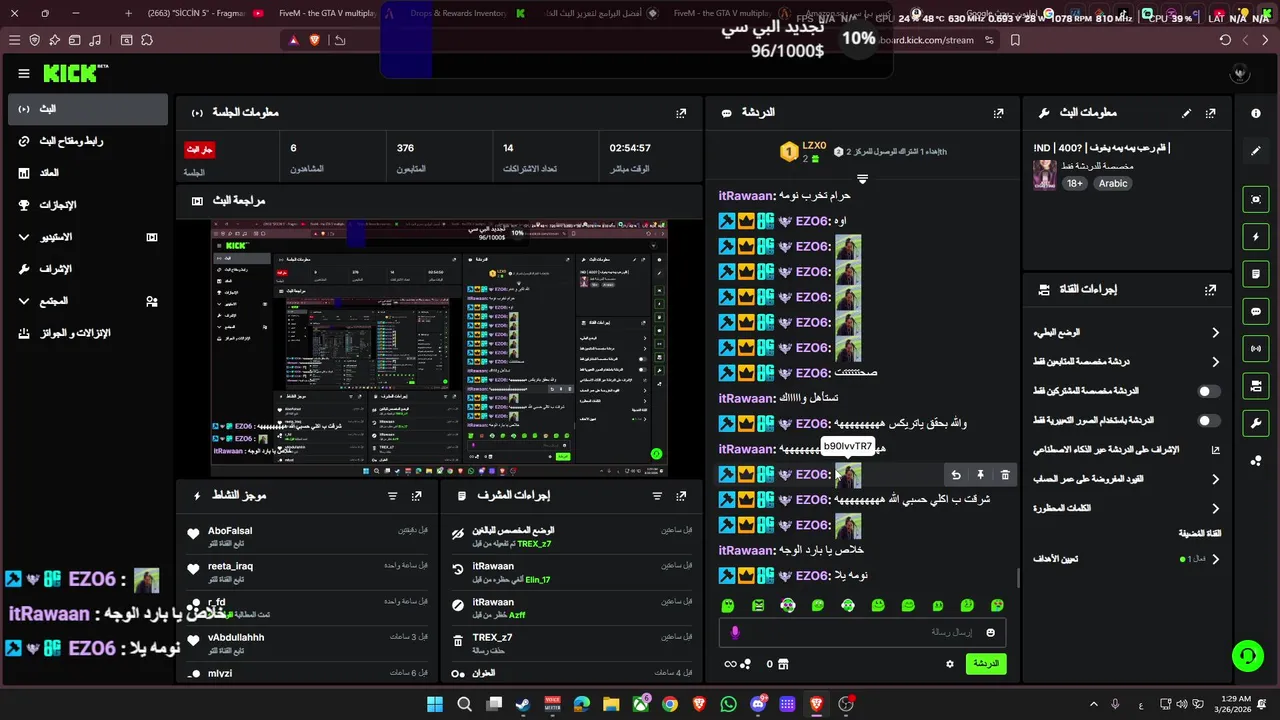Pop out the إجراءات القناة panel

click(1211, 289)
